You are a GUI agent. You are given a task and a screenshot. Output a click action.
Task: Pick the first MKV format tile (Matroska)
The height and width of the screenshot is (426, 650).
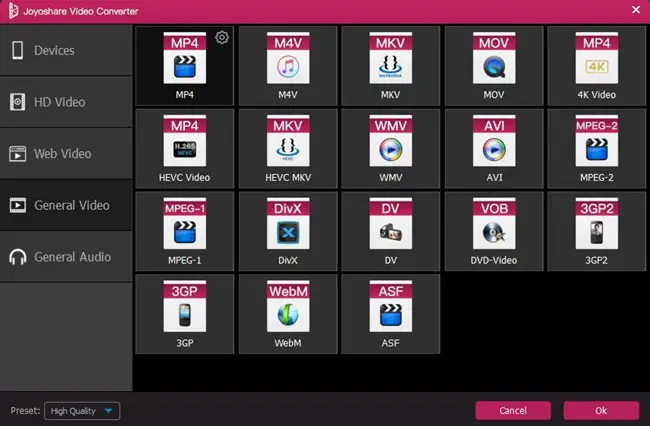(390, 66)
